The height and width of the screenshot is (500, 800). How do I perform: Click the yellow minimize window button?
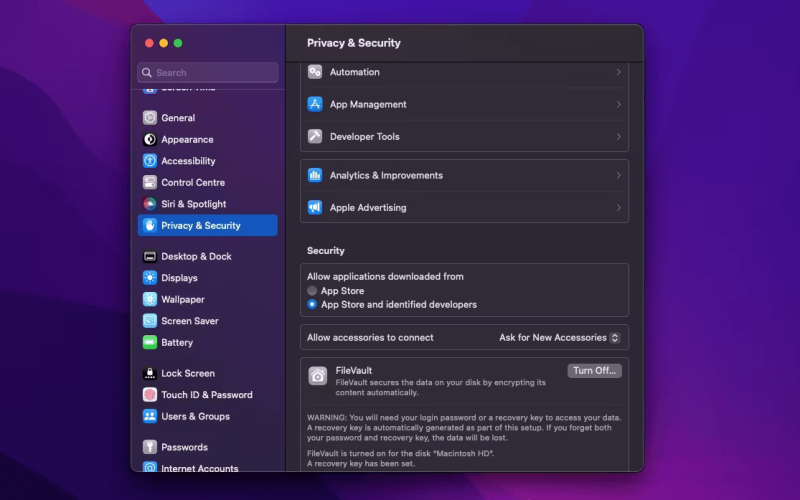(163, 43)
